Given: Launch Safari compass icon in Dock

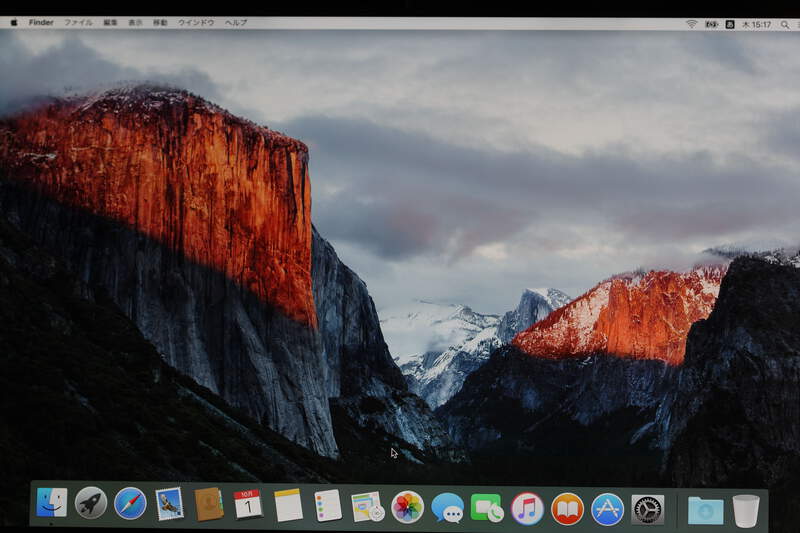Looking at the screenshot, I should (130, 503).
